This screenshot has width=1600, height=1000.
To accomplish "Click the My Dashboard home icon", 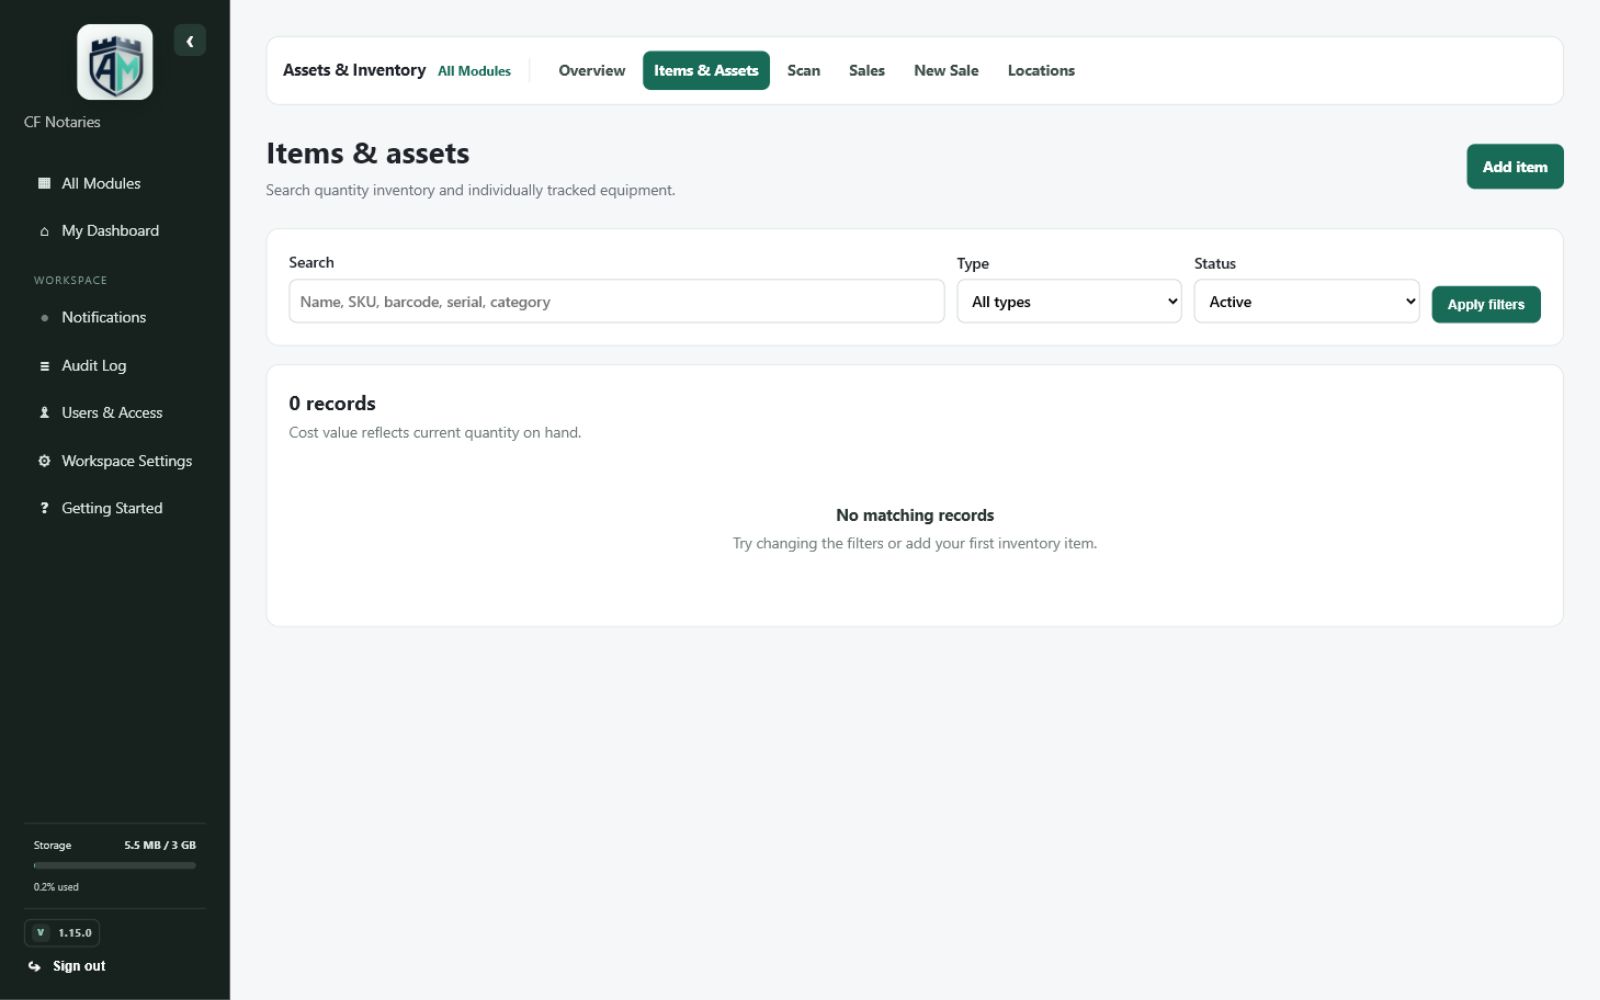I will pos(44,231).
